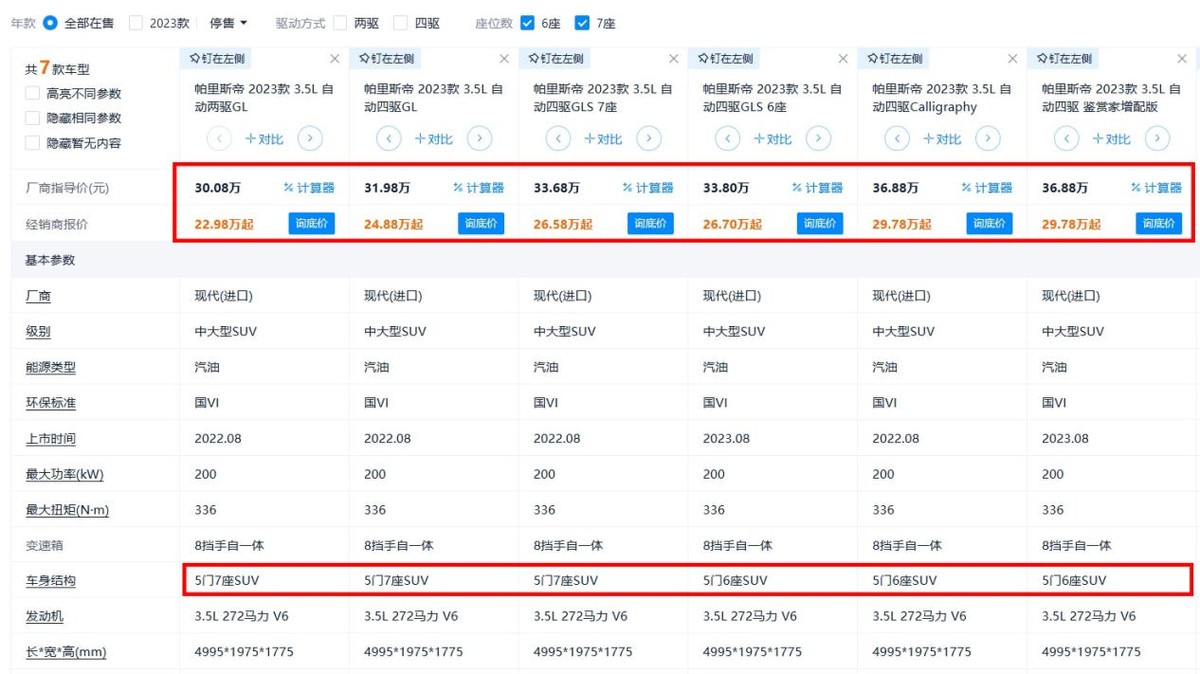Add 自动四驱GL to comparison via +对比
1200x674 pixels.
tap(436, 139)
